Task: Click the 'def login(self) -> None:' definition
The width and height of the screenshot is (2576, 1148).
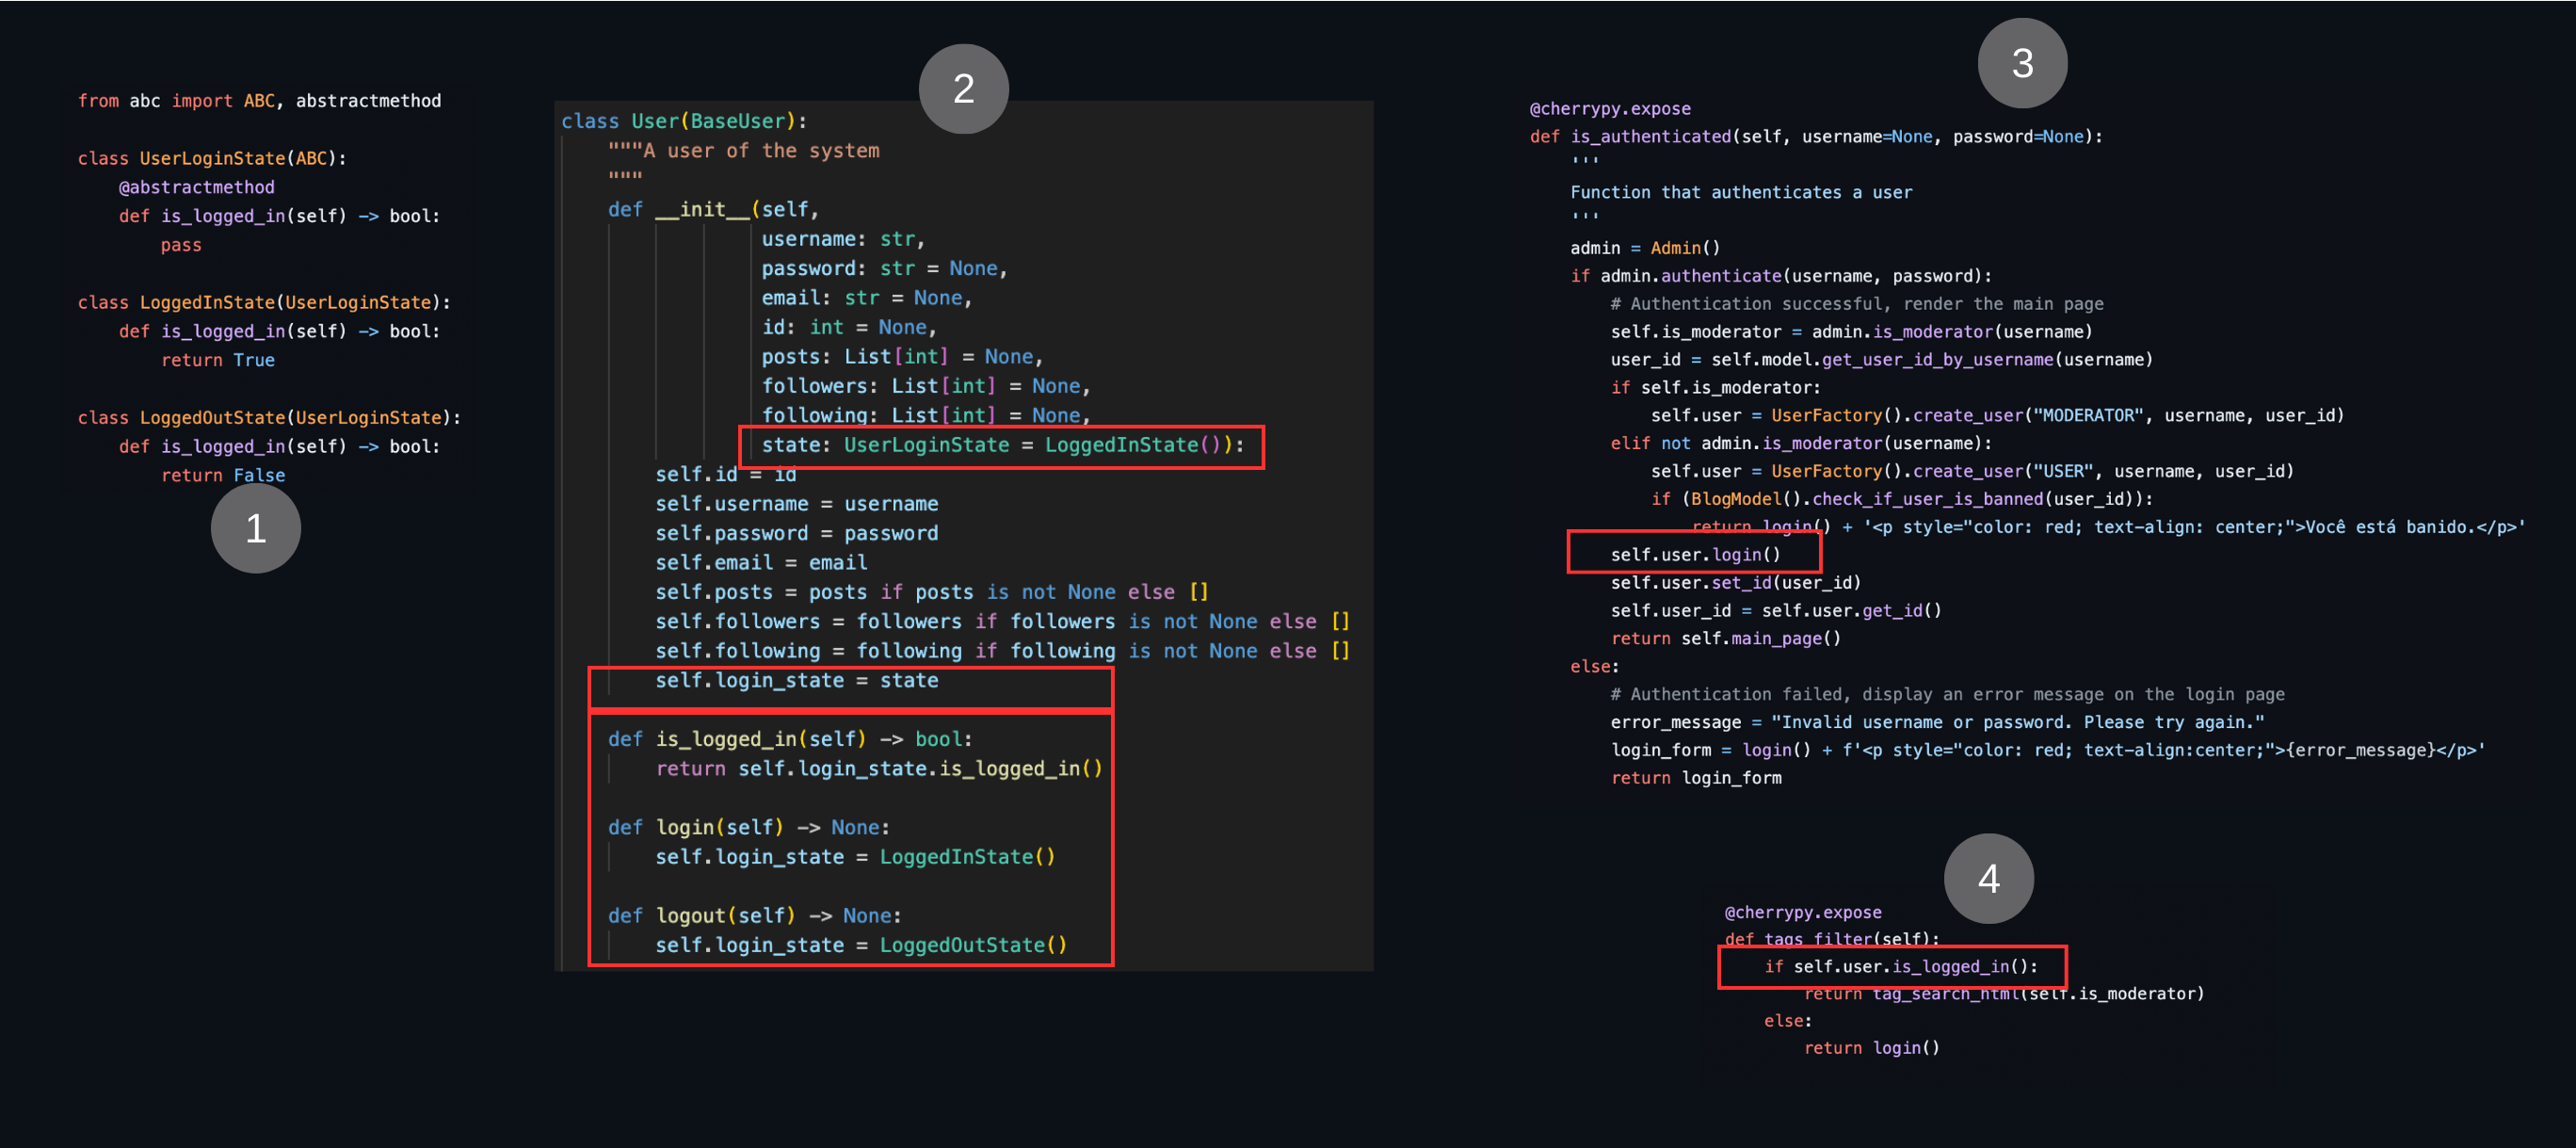Action: pyautogui.click(x=748, y=828)
